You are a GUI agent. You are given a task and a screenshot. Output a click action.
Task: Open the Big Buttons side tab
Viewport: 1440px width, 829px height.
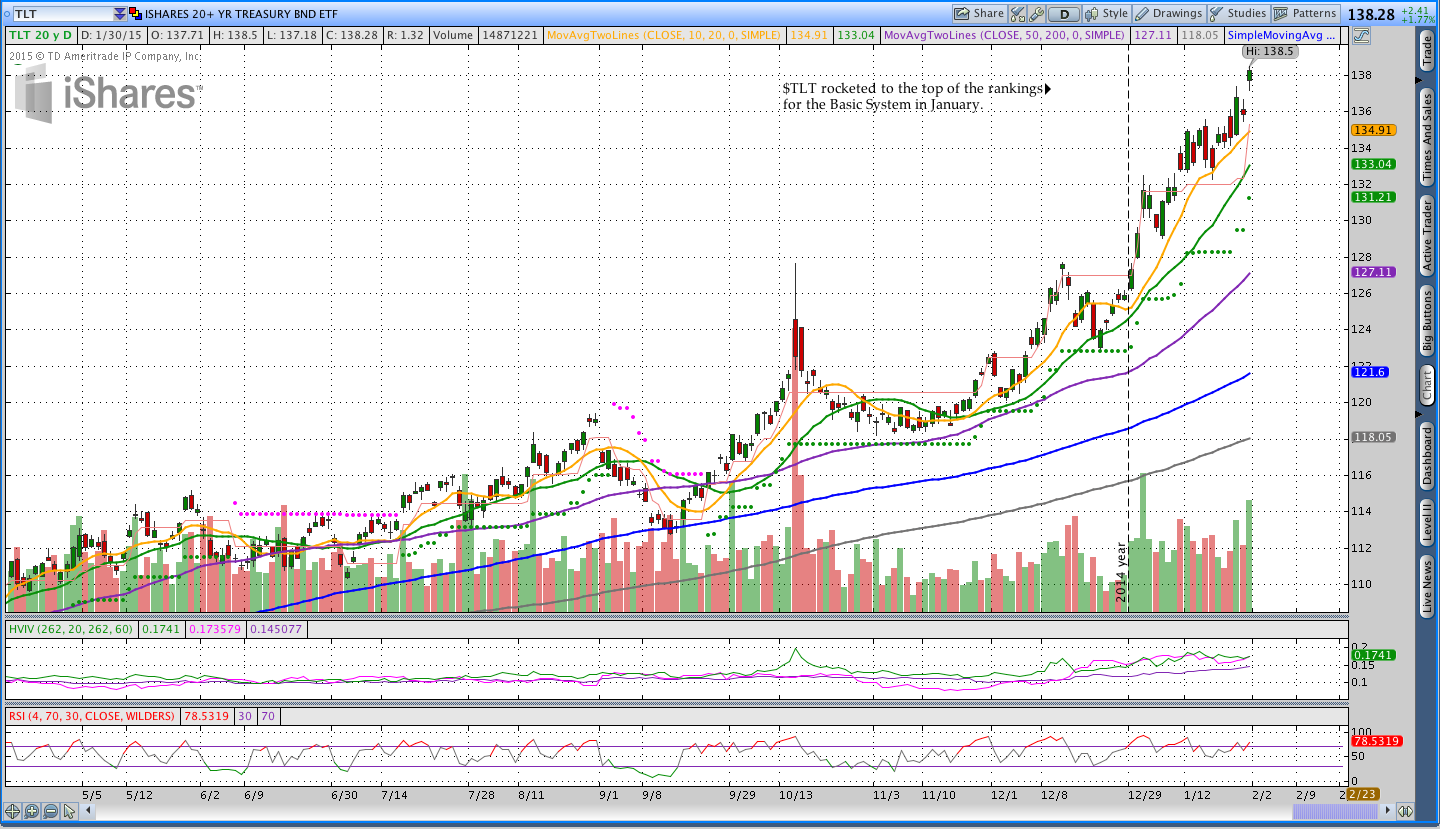pos(1428,320)
